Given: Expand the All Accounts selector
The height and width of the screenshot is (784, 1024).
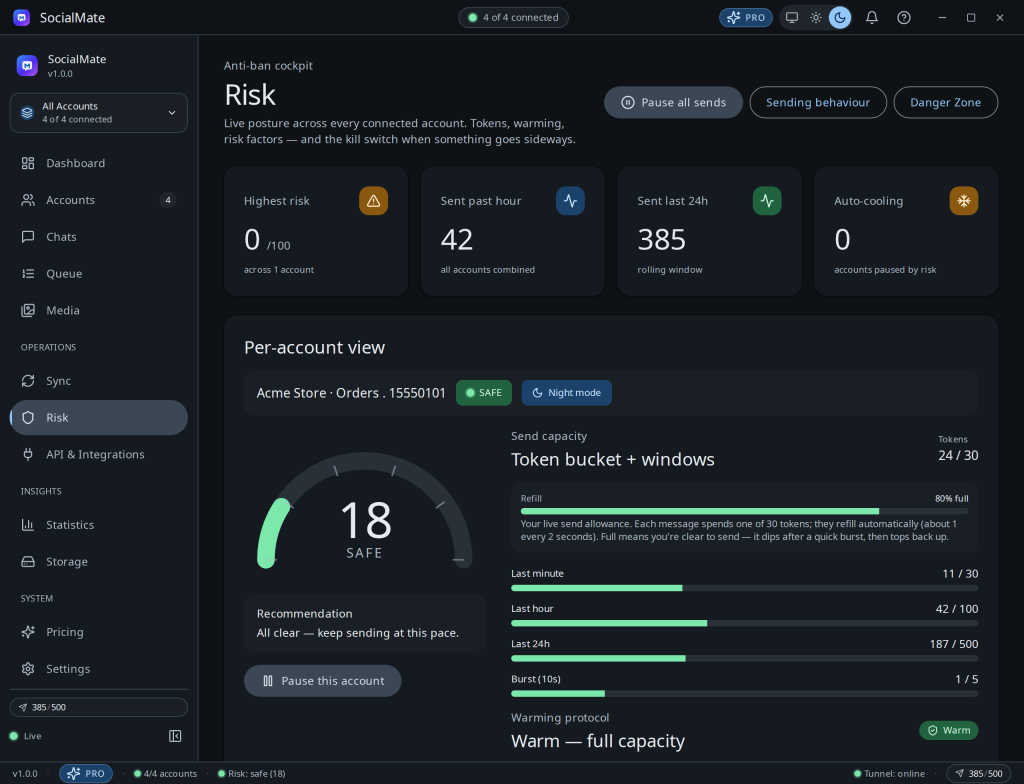Looking at the screenshot, I should [99, 112].
